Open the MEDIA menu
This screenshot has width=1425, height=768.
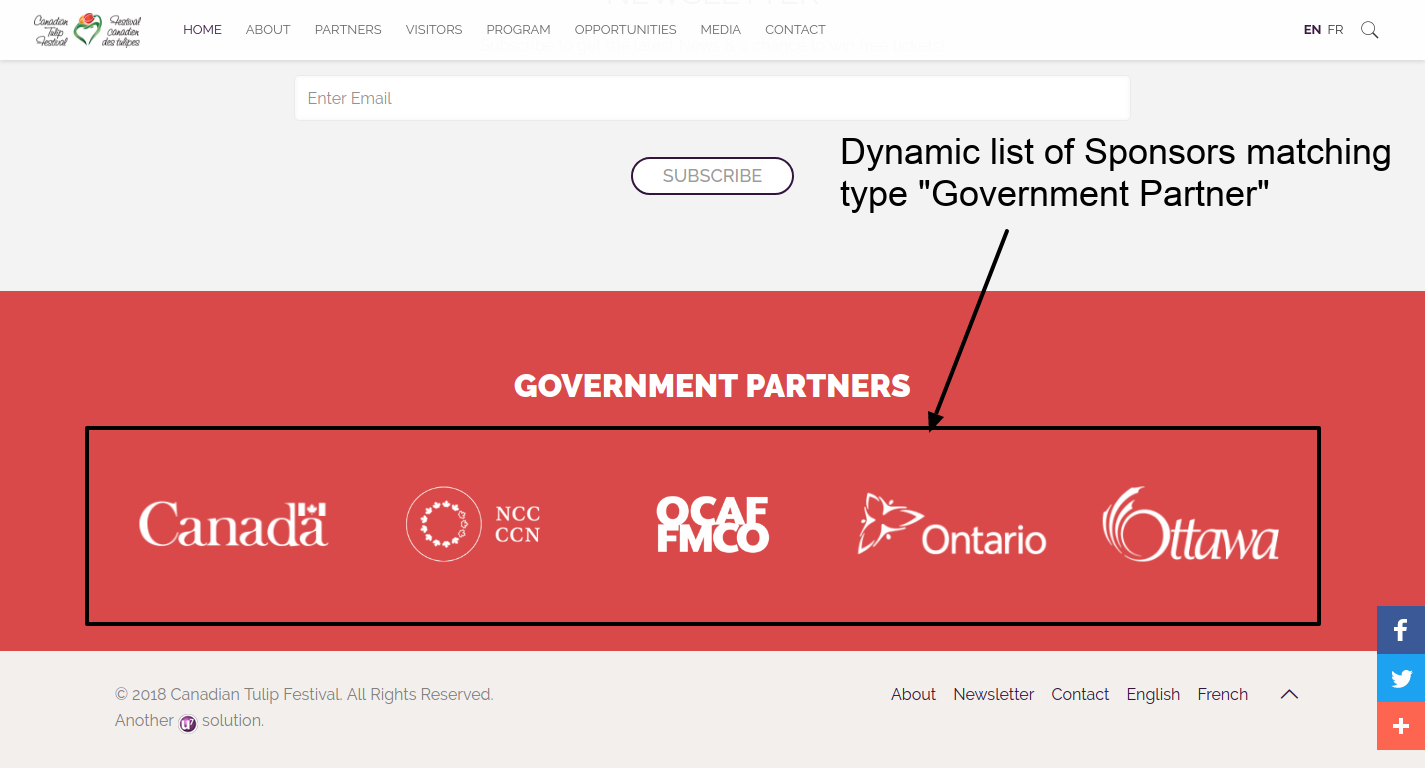[x=721, y=30]
